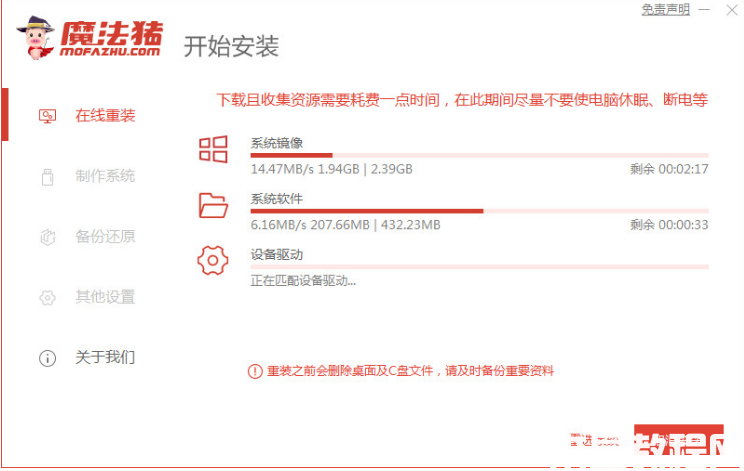This screenshot has height=471, width=744.
Task: Click the 正在匹配设备驱动 status text
Action: tap(303, 281)
